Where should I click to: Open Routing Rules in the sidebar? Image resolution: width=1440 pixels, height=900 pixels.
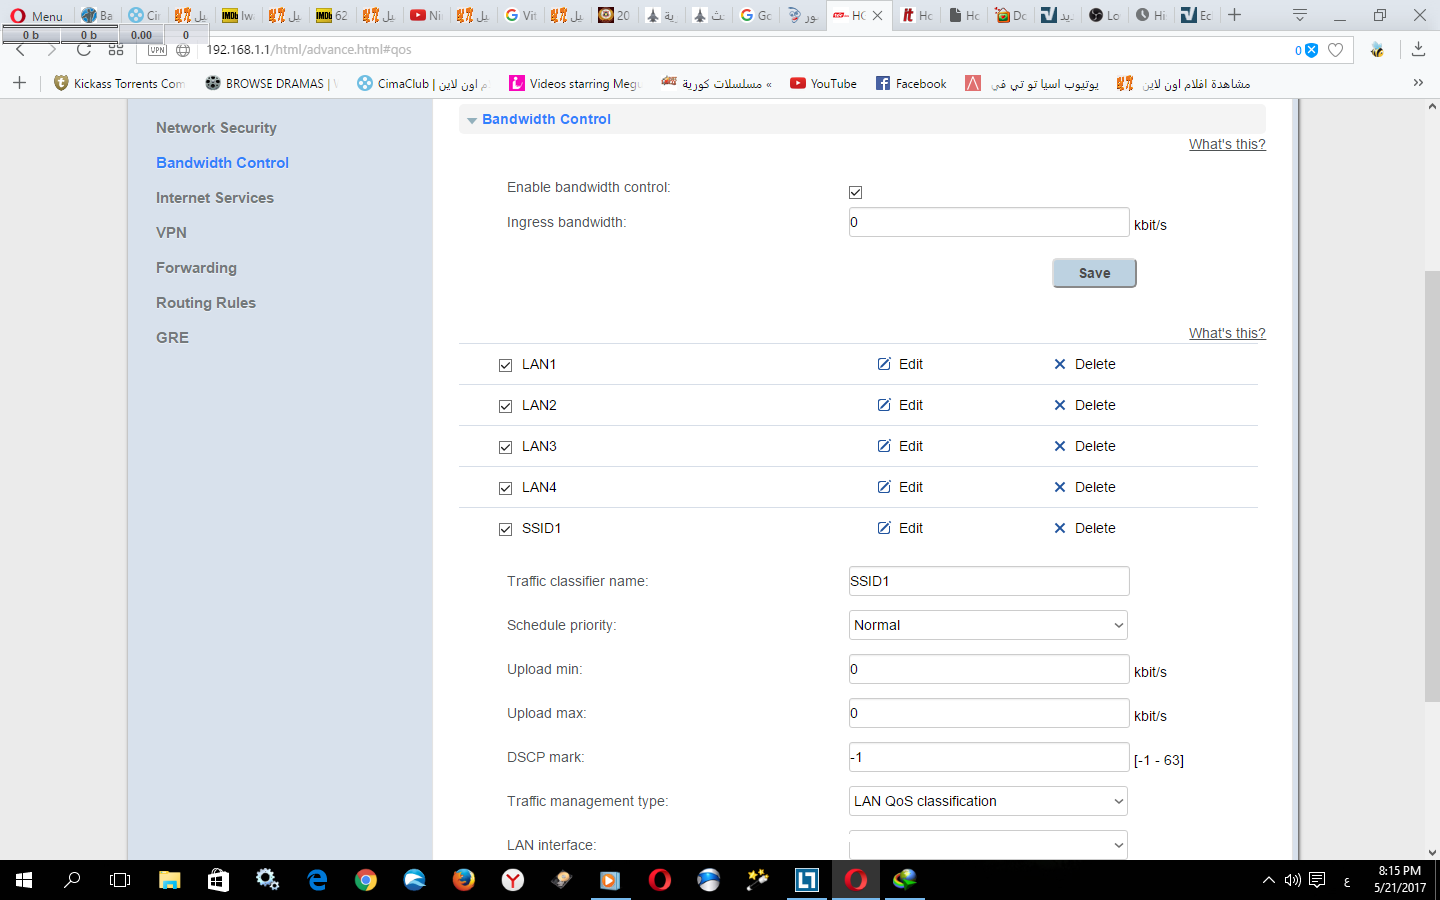206,303
